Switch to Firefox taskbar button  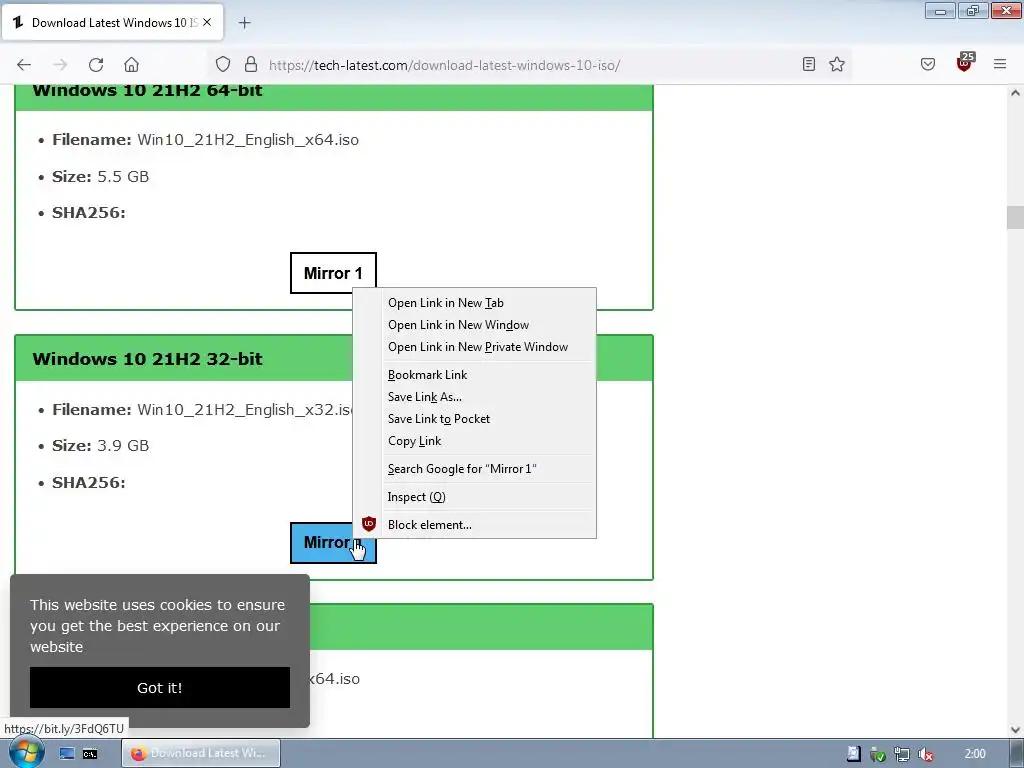click(201, 754)
